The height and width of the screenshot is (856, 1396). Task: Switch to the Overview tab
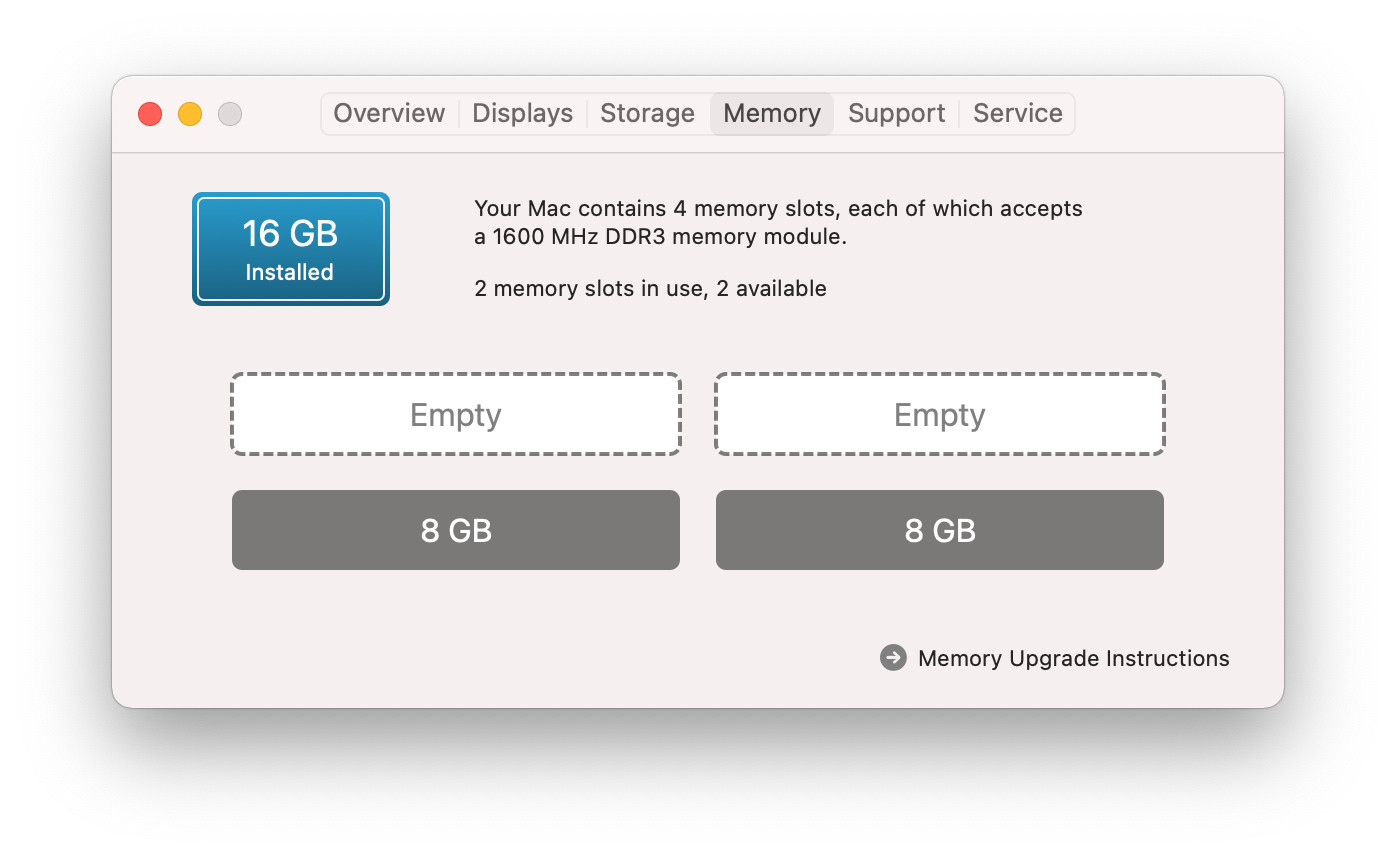point(389,114)
